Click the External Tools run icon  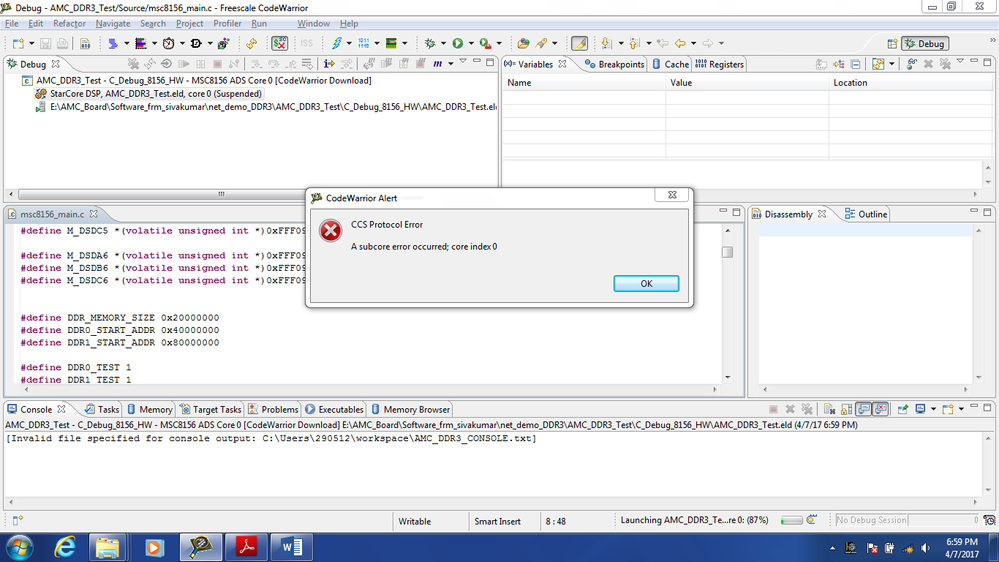485,43
